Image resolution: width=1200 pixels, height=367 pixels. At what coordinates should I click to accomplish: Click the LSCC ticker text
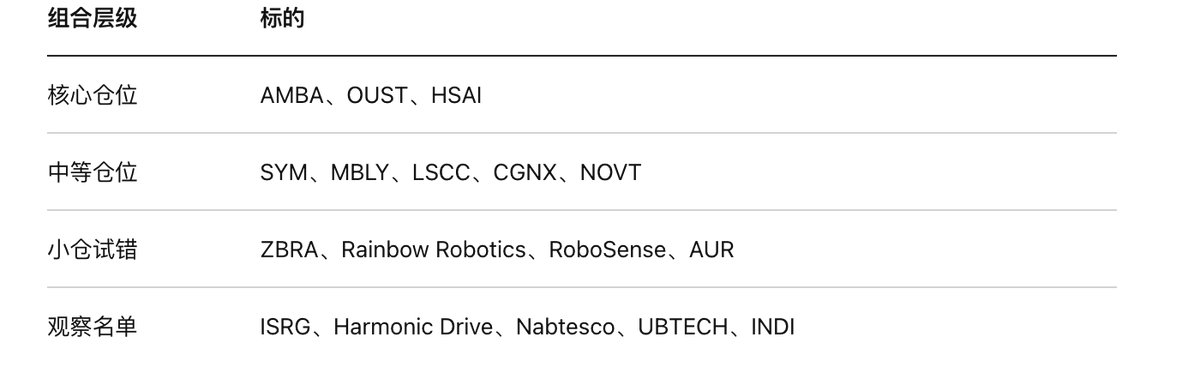pos(441,173)
